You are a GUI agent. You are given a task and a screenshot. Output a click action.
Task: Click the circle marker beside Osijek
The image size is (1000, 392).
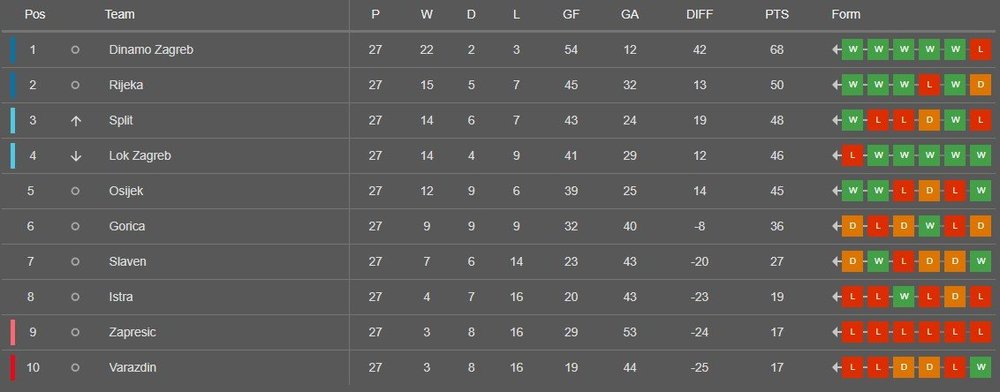click(75, 191)
